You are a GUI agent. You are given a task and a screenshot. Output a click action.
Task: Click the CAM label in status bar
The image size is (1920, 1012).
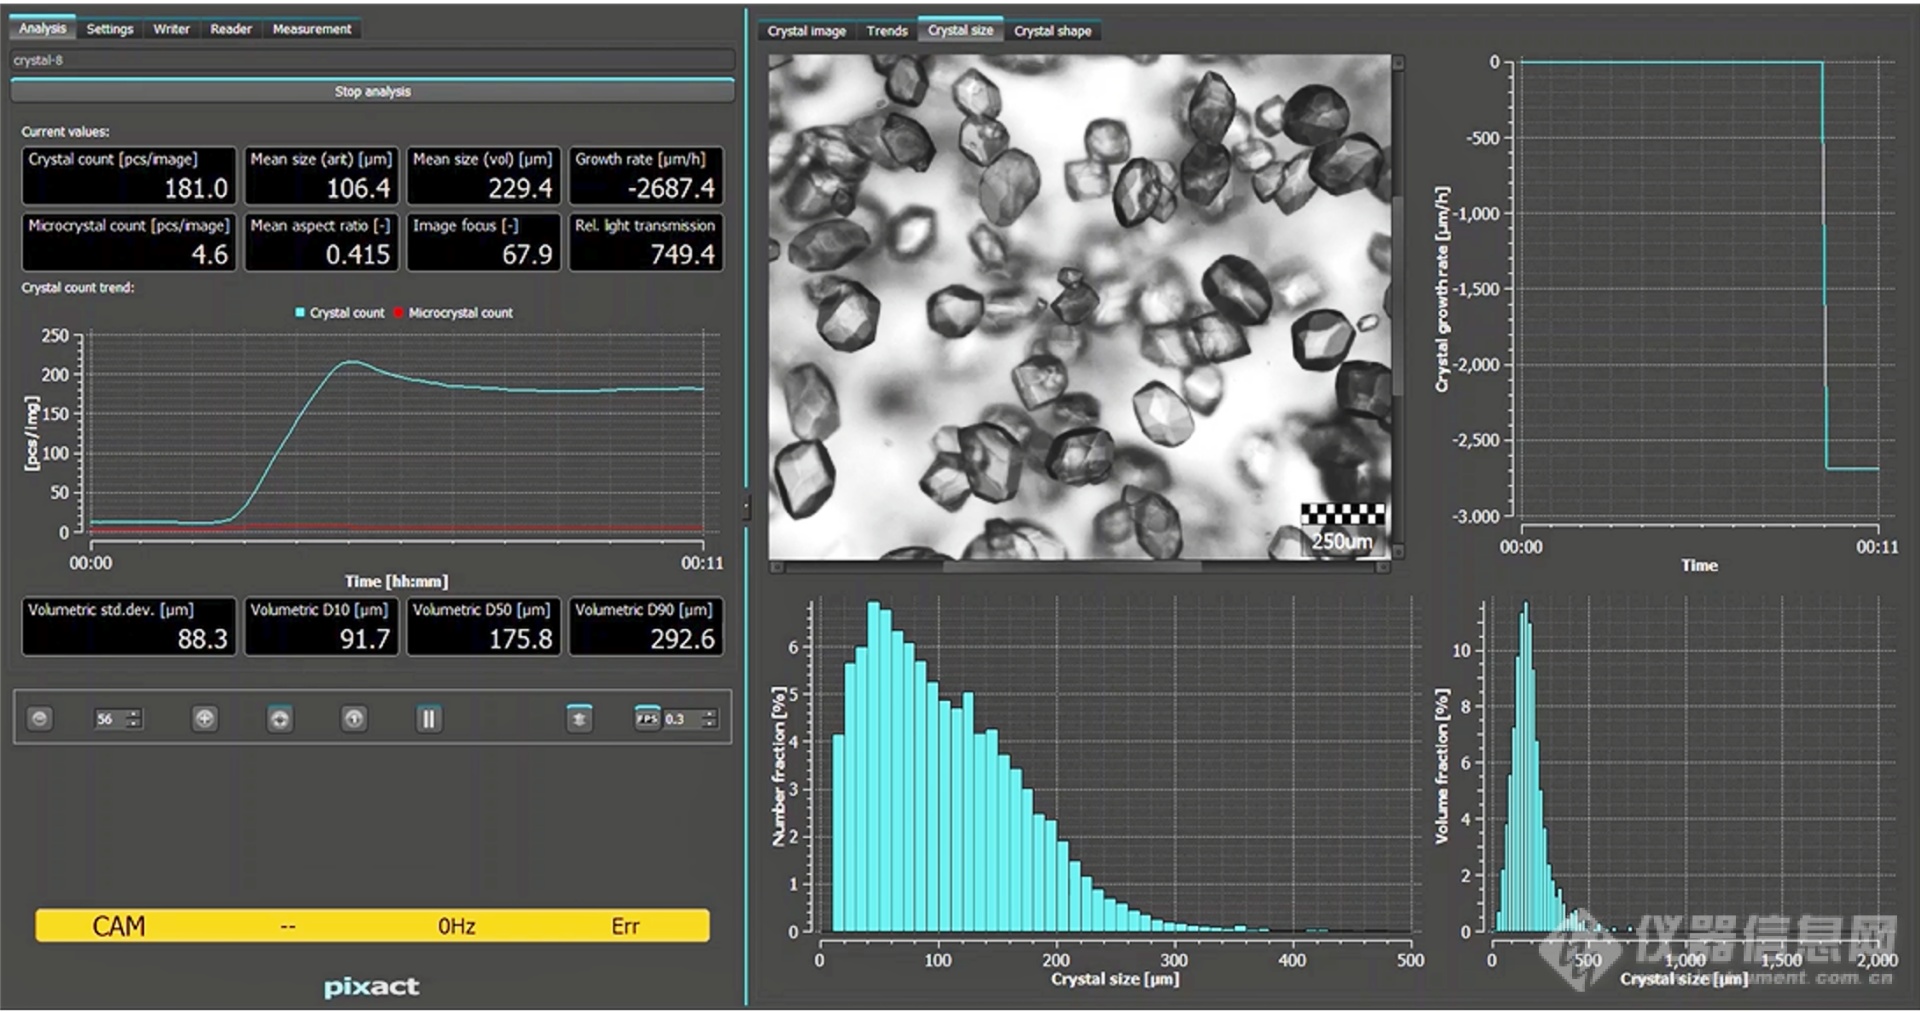coord(119,926)
